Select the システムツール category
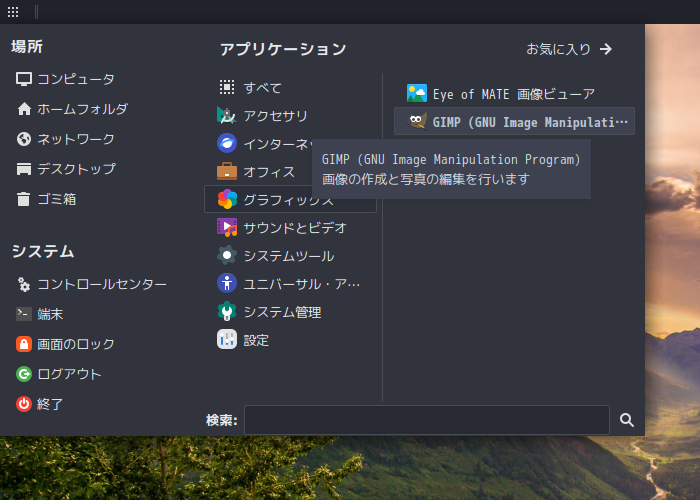Screen dimensions: 700x500 290,255
